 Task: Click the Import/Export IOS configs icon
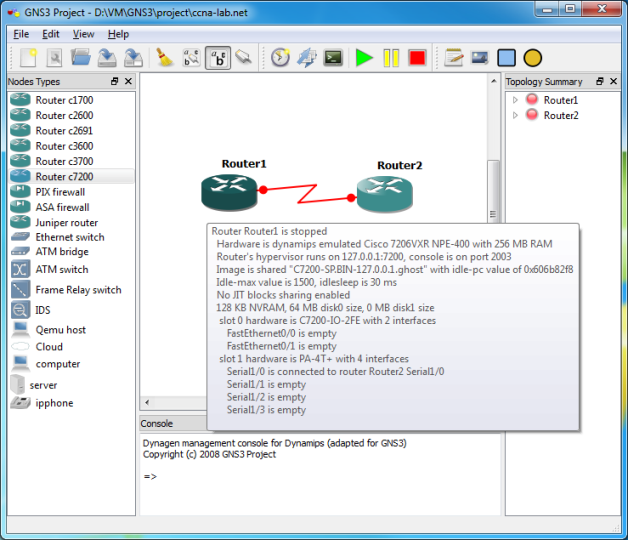(x=307, y=58)
